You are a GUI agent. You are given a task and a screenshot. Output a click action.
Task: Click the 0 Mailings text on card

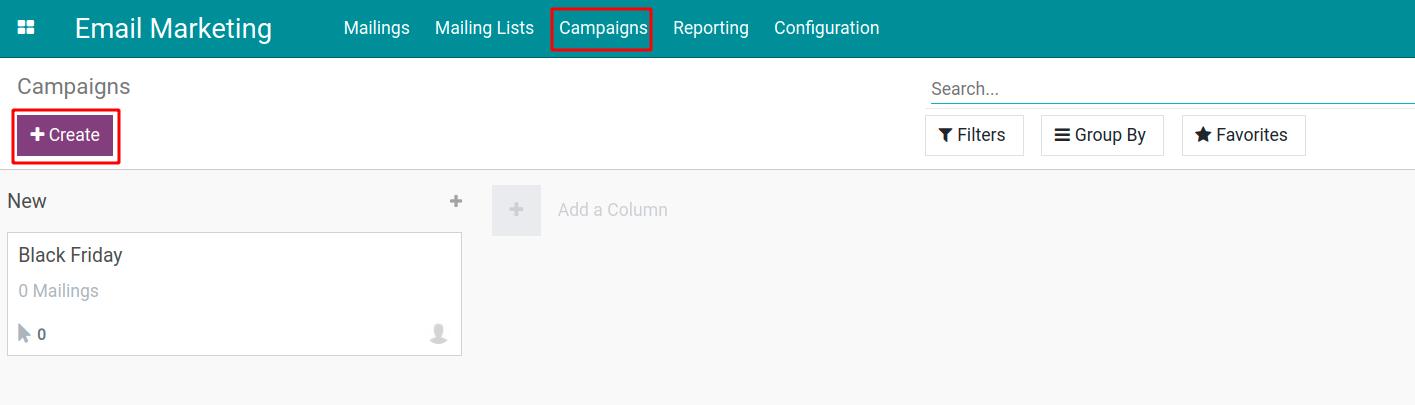pyautogui.click(x=59, y=292)
